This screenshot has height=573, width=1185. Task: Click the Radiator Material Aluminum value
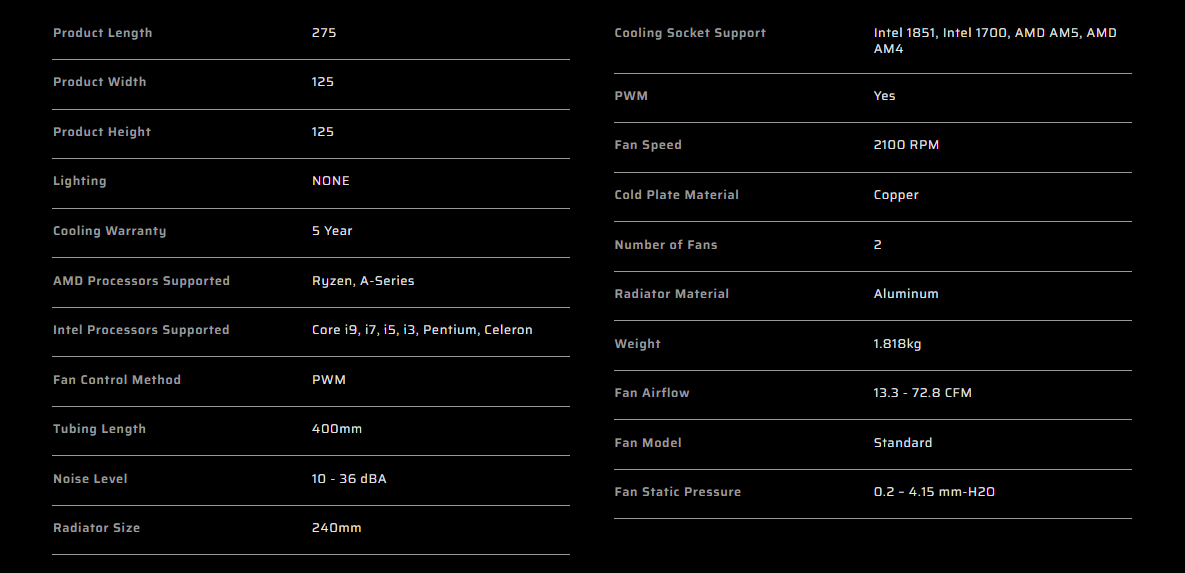click(906, 294)
